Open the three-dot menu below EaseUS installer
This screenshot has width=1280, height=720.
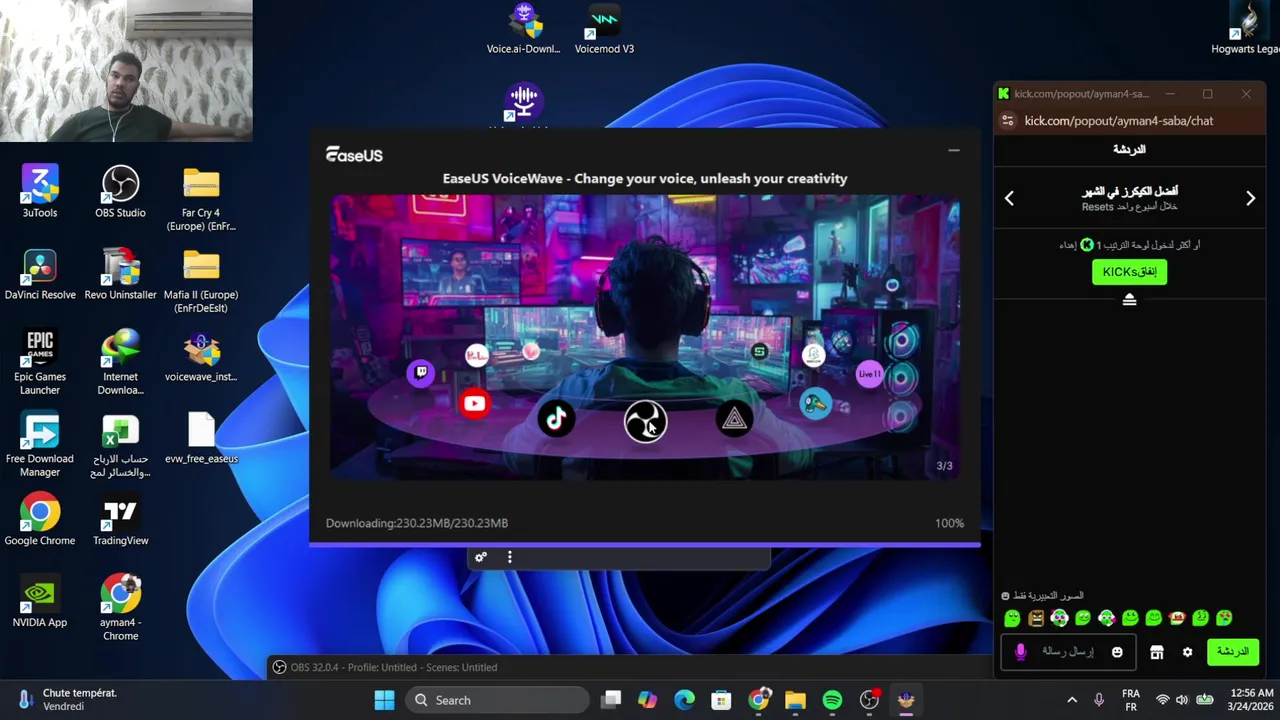509,557
